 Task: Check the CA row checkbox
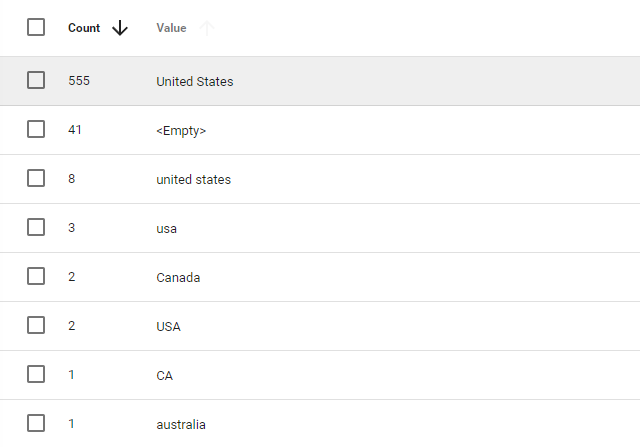[x=36, y=374]
